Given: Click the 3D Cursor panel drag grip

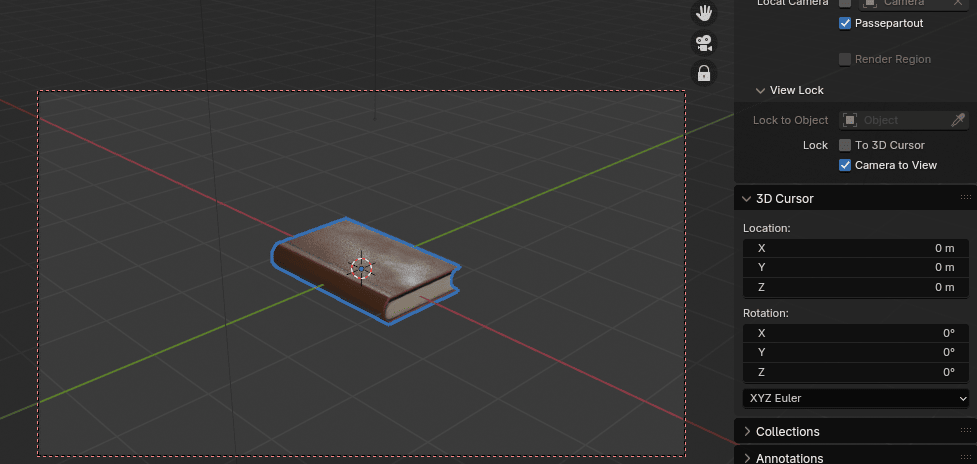Looking at the screenshot, I should 965,198.
